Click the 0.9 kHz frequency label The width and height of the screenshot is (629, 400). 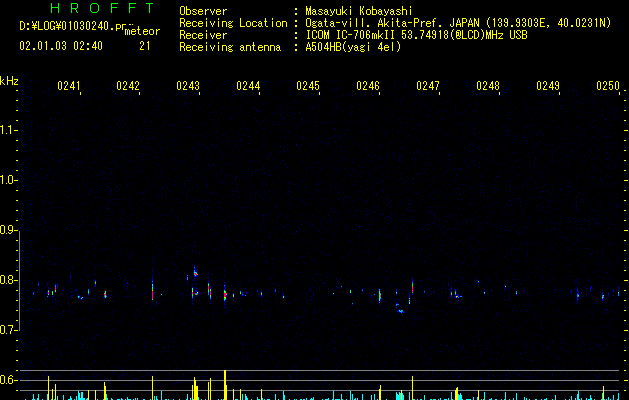[8, 230]
